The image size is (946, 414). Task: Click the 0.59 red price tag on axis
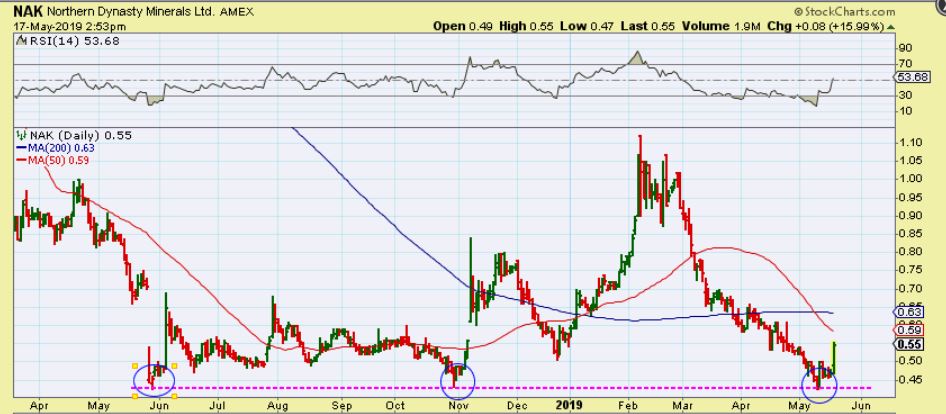[909, 330]
